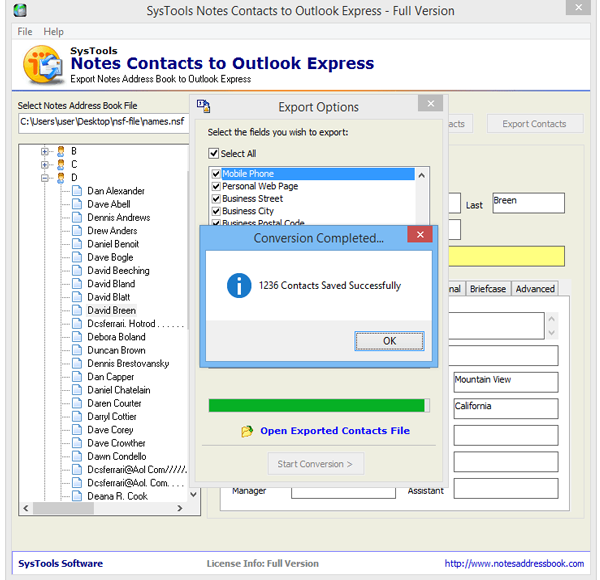Click document icon beside Dan Capper

[x=77, y=376]
